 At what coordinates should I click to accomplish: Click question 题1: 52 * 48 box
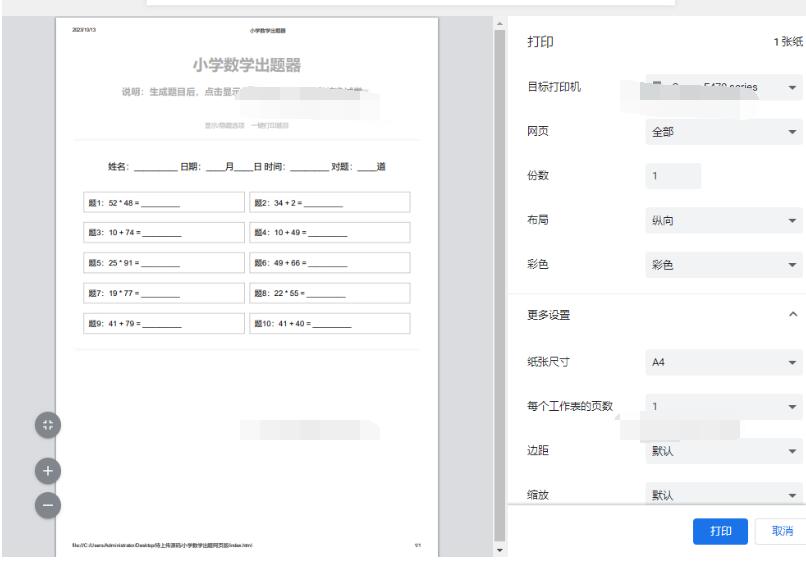tap(162, 202)
